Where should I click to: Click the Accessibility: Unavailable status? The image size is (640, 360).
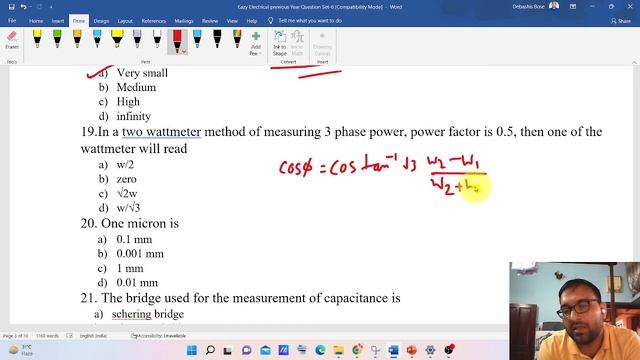tap(159, 336)
